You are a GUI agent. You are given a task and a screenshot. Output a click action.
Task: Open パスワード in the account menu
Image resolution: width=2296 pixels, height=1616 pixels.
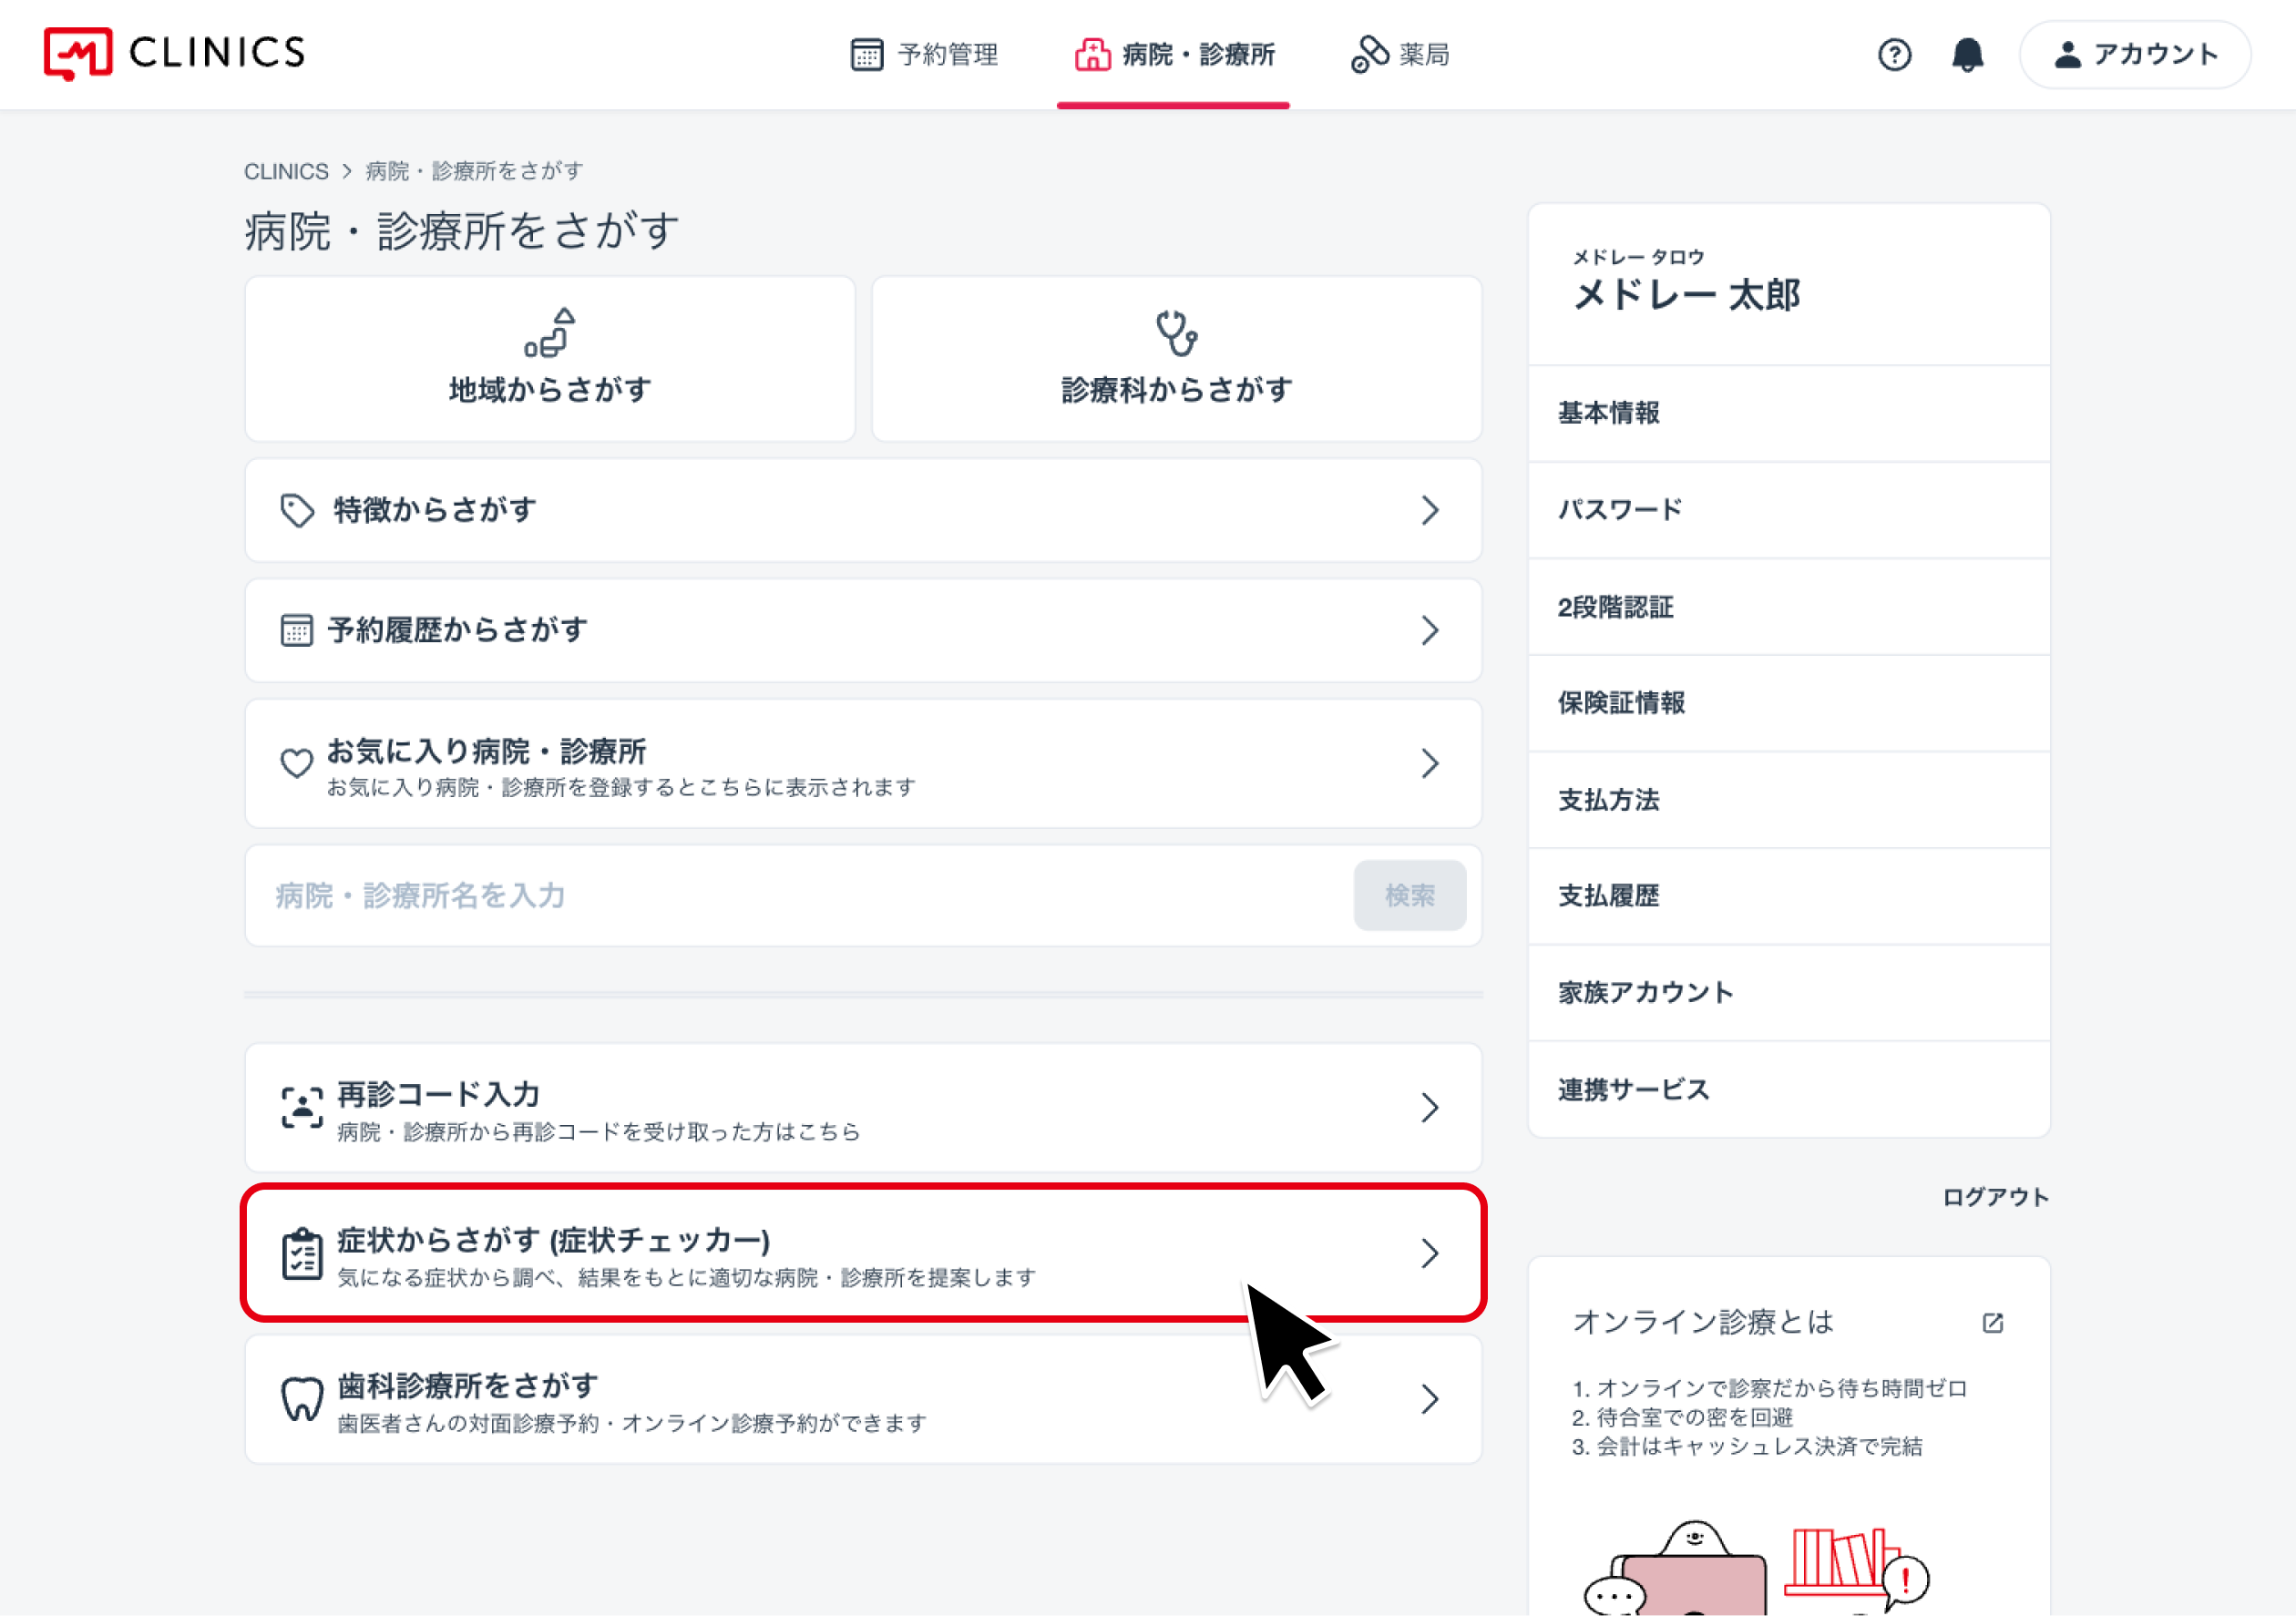pos(1789,510)
